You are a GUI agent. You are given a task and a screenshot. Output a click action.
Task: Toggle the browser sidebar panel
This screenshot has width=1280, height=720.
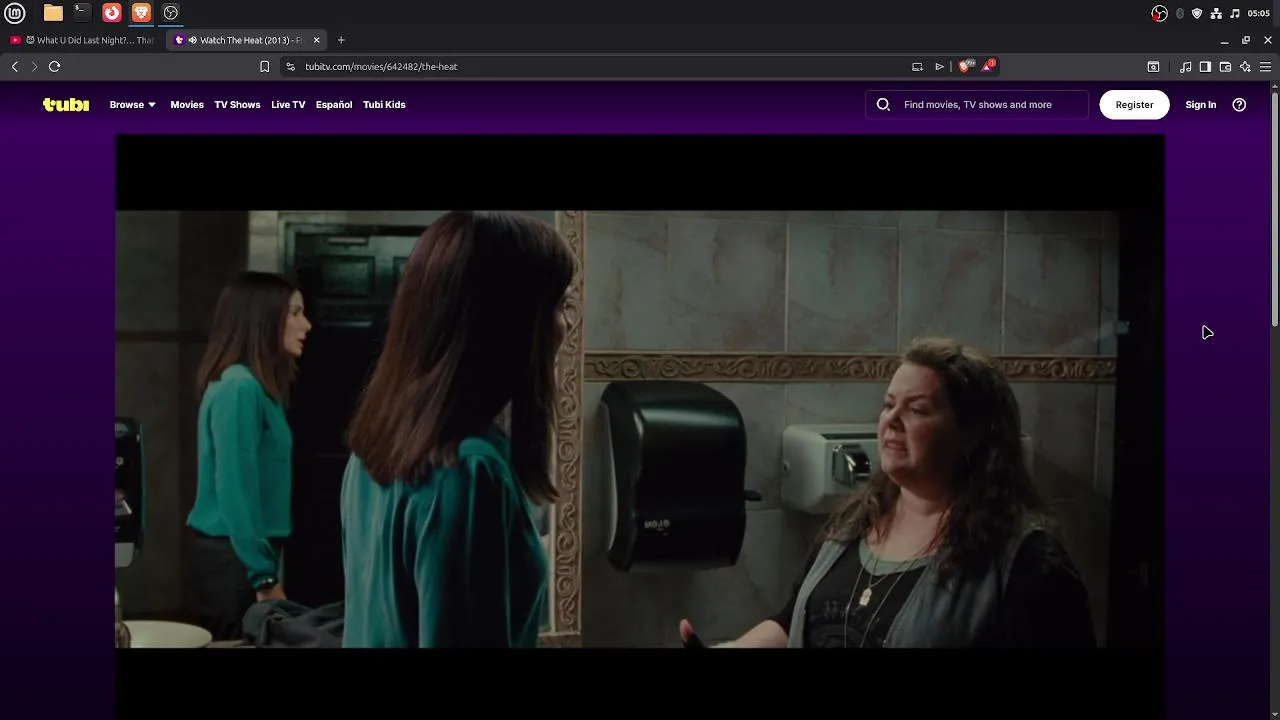point(1205,66)
